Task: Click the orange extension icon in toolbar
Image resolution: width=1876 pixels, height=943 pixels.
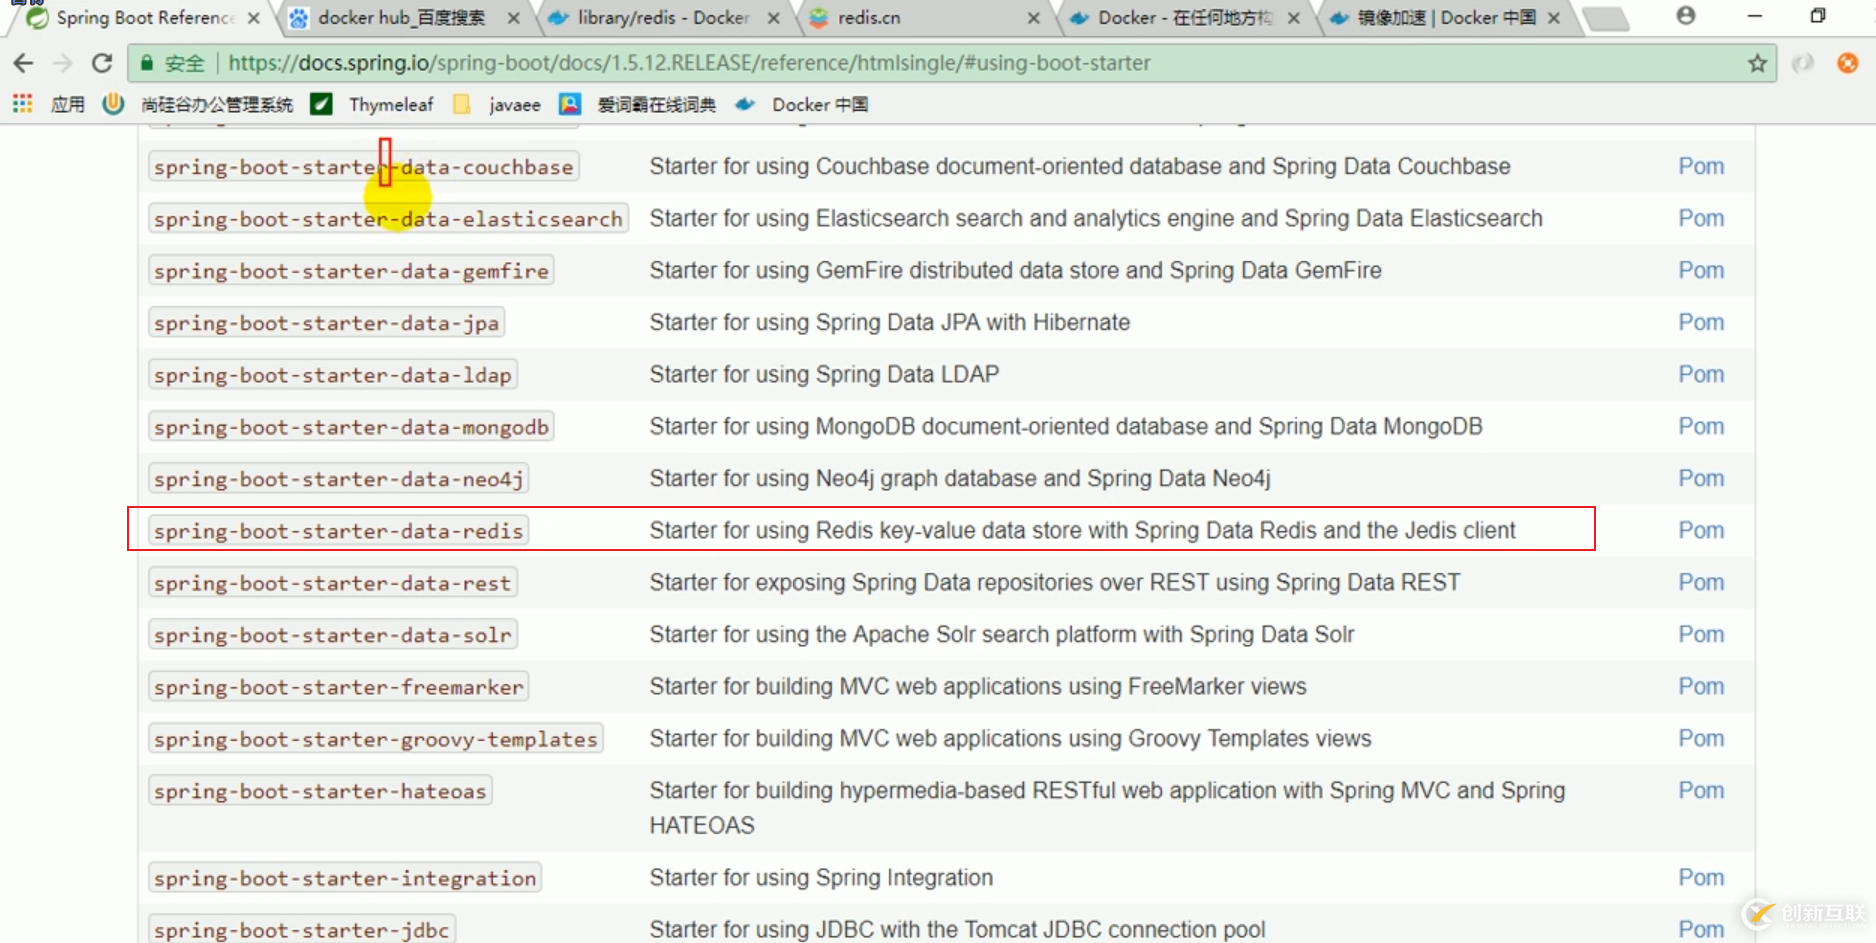Action: pos(1847,63)
